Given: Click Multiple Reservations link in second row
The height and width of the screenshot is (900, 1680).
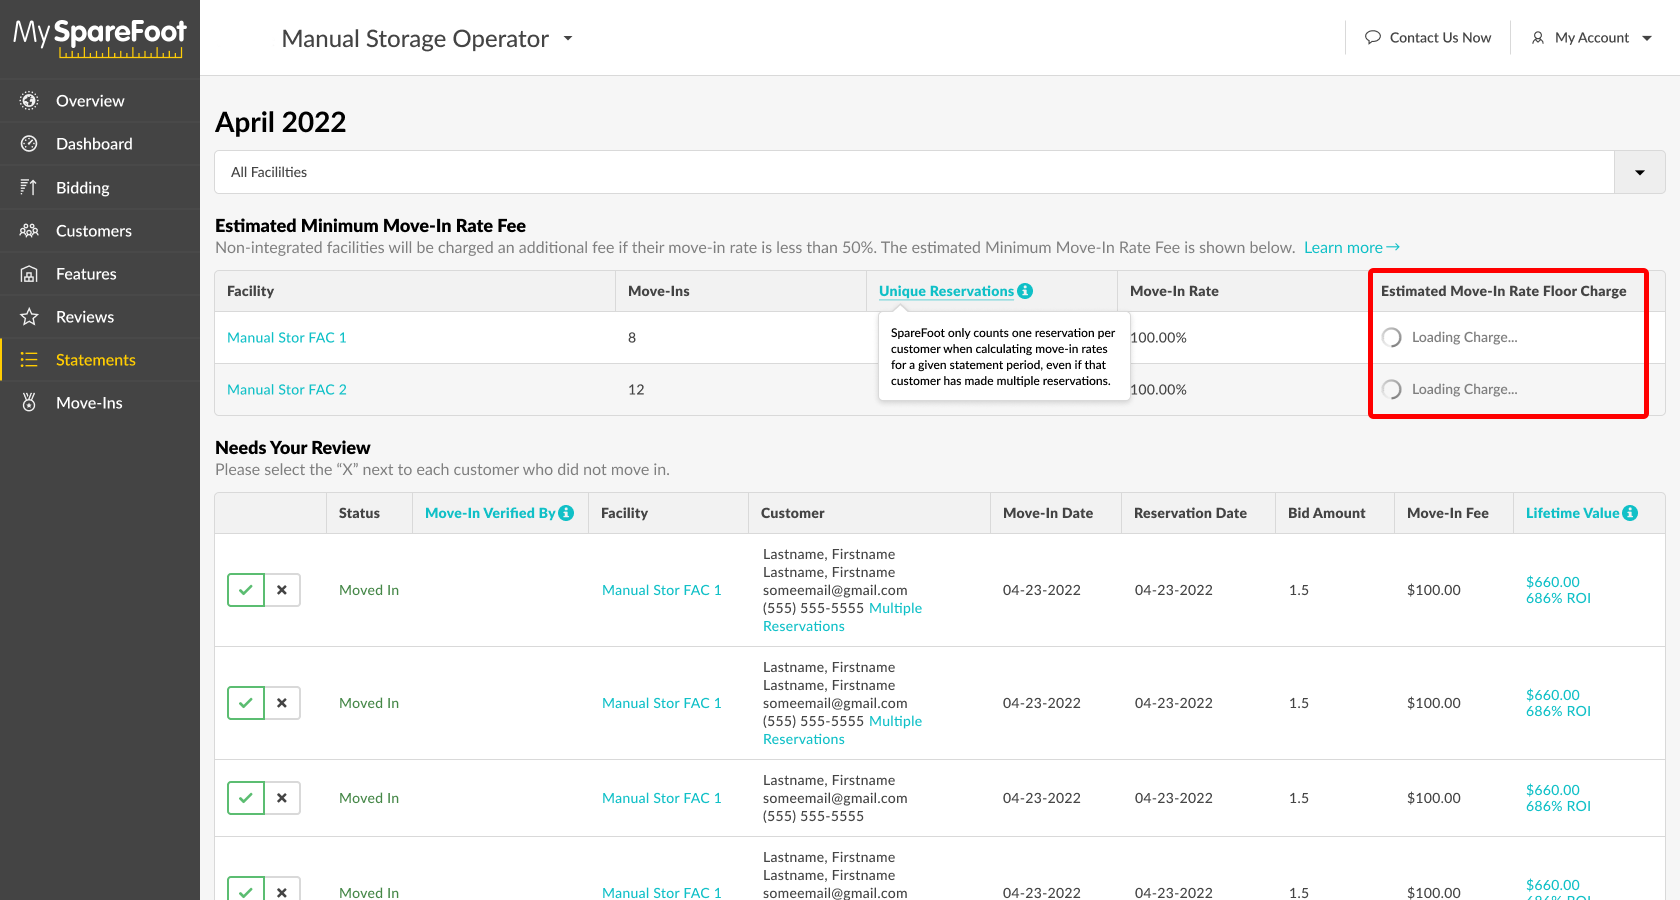Looking at the screenshot, I should point(842,730).
